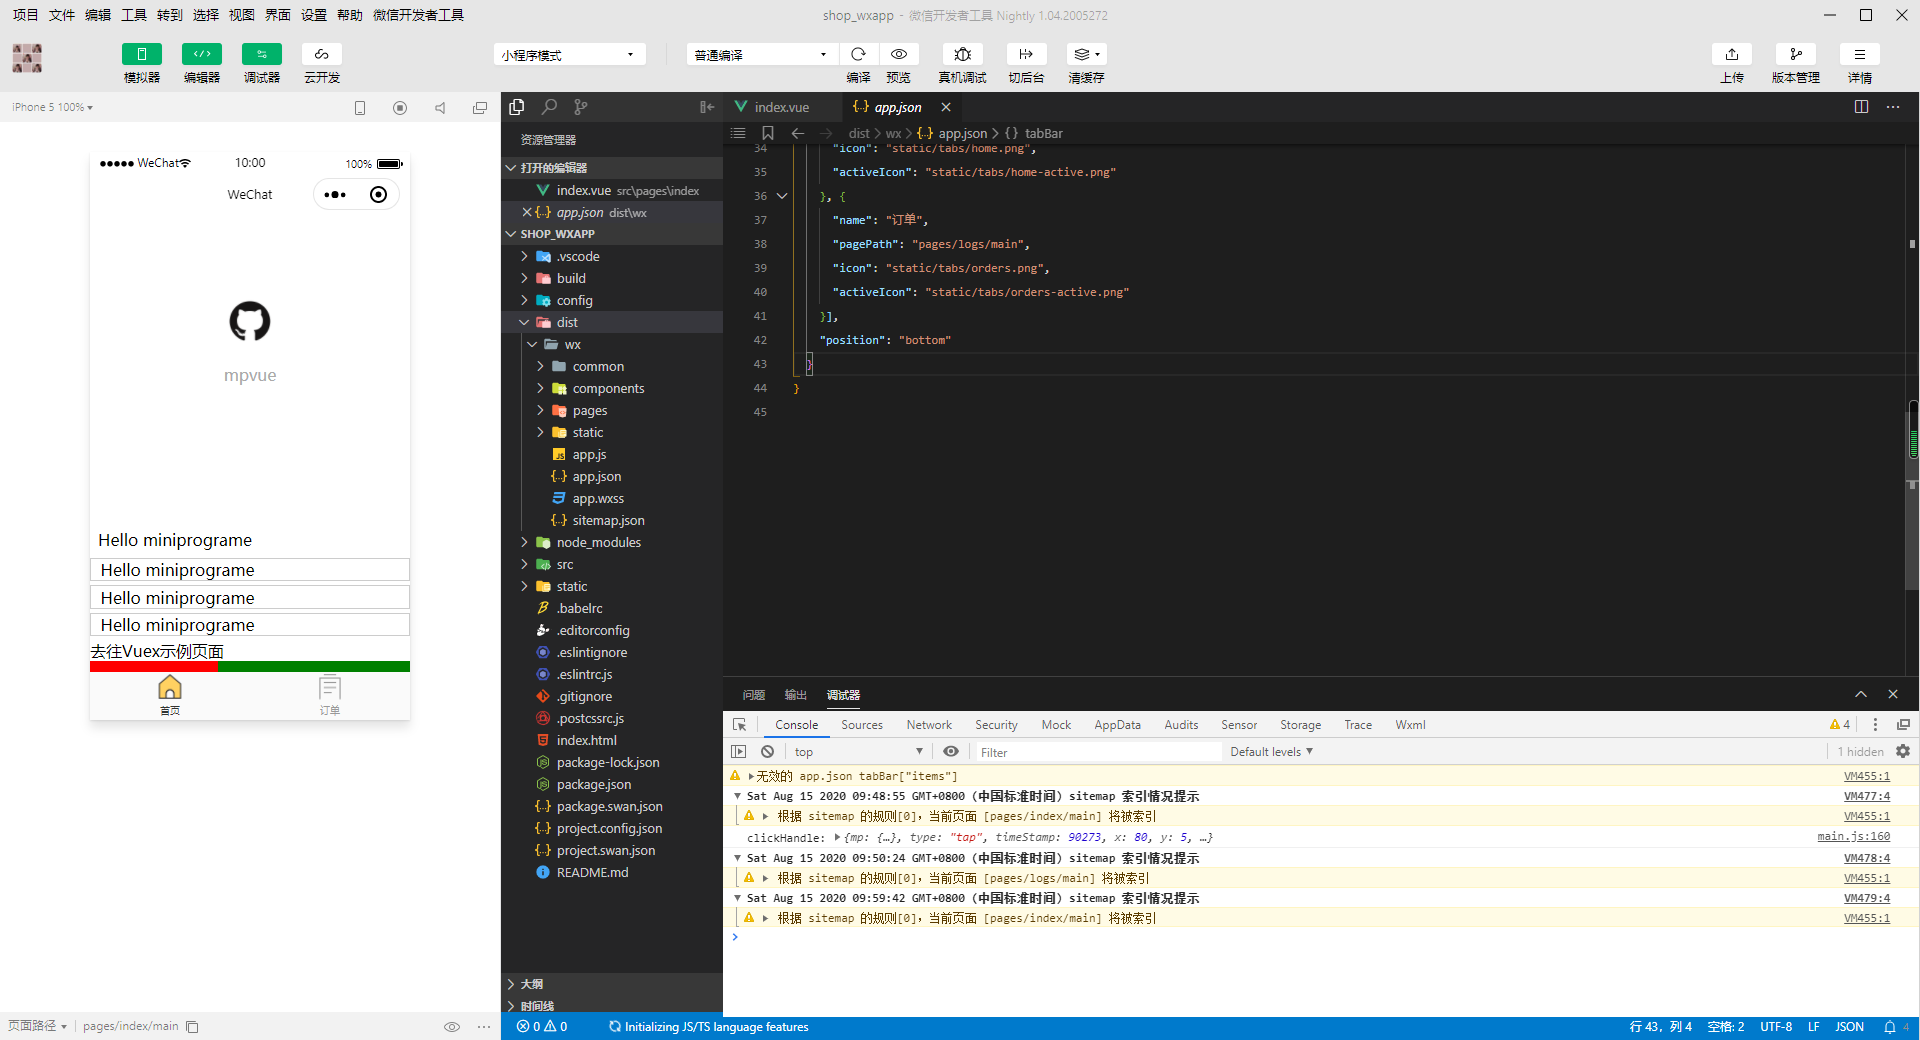The image size is (1920, 1040).
Task: Switch to the Network tab
Action: tap(929, 725)
